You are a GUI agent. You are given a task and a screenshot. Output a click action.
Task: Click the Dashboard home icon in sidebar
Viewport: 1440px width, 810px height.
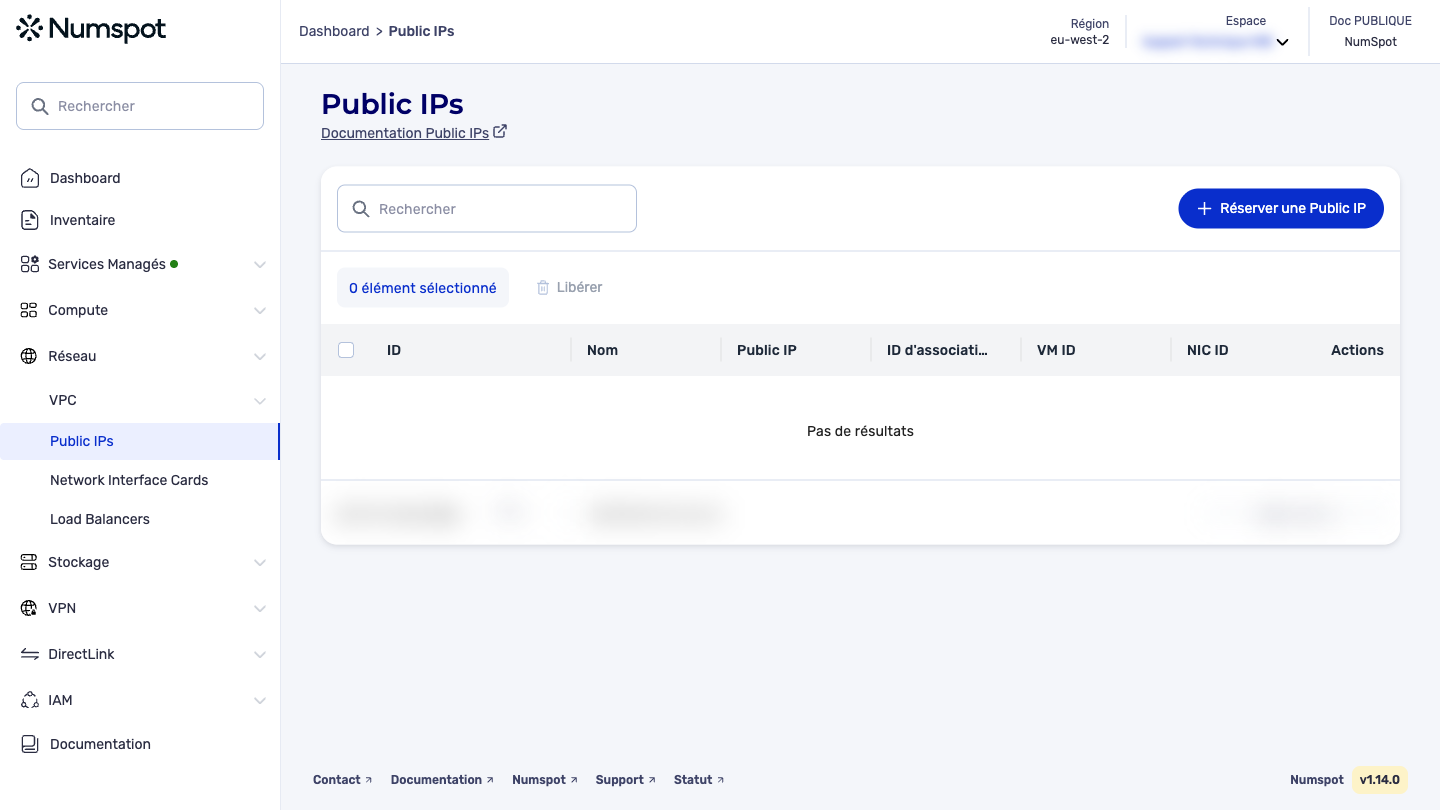[x=30, y=178]
